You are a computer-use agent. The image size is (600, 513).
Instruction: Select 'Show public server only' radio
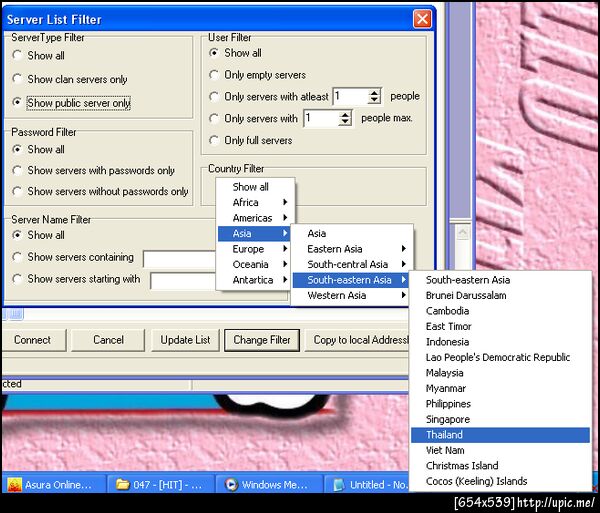[x=17, y=103]
